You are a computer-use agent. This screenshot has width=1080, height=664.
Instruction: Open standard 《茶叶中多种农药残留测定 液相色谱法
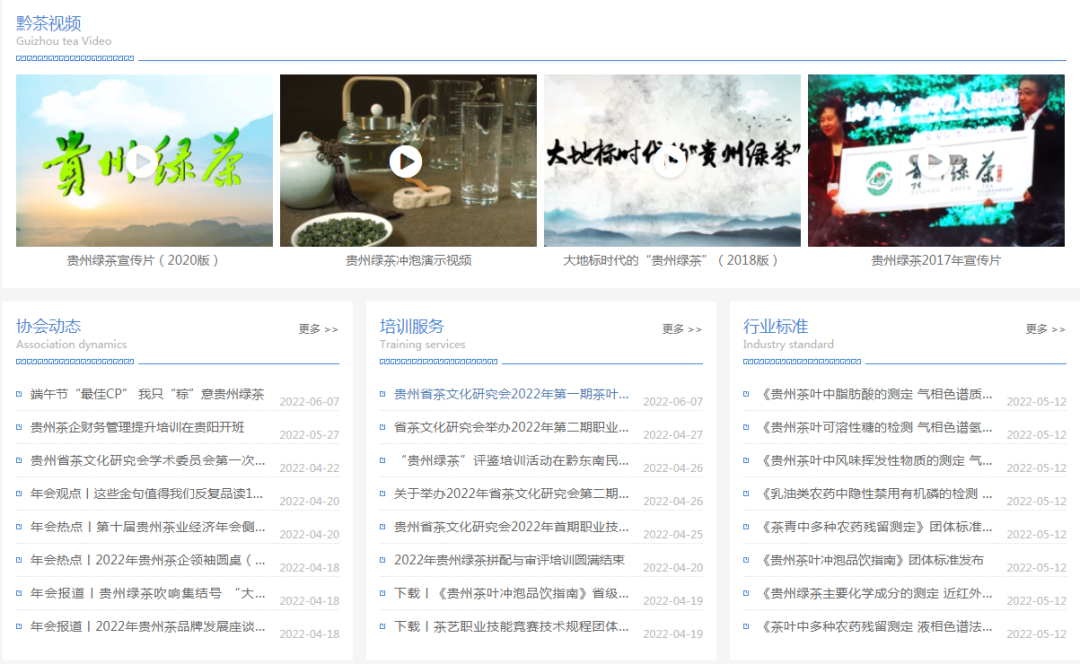[875, 625]
